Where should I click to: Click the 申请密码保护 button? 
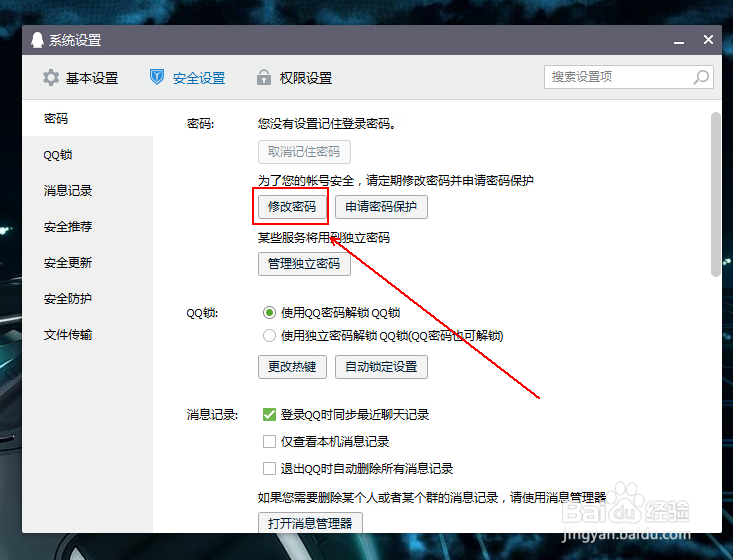point(381,207)
